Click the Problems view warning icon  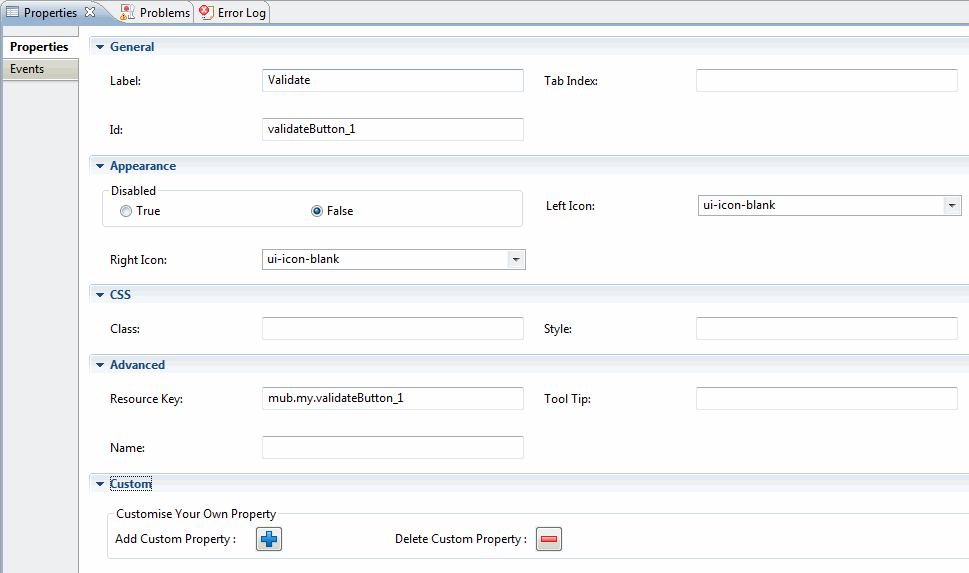click(127, 12)
